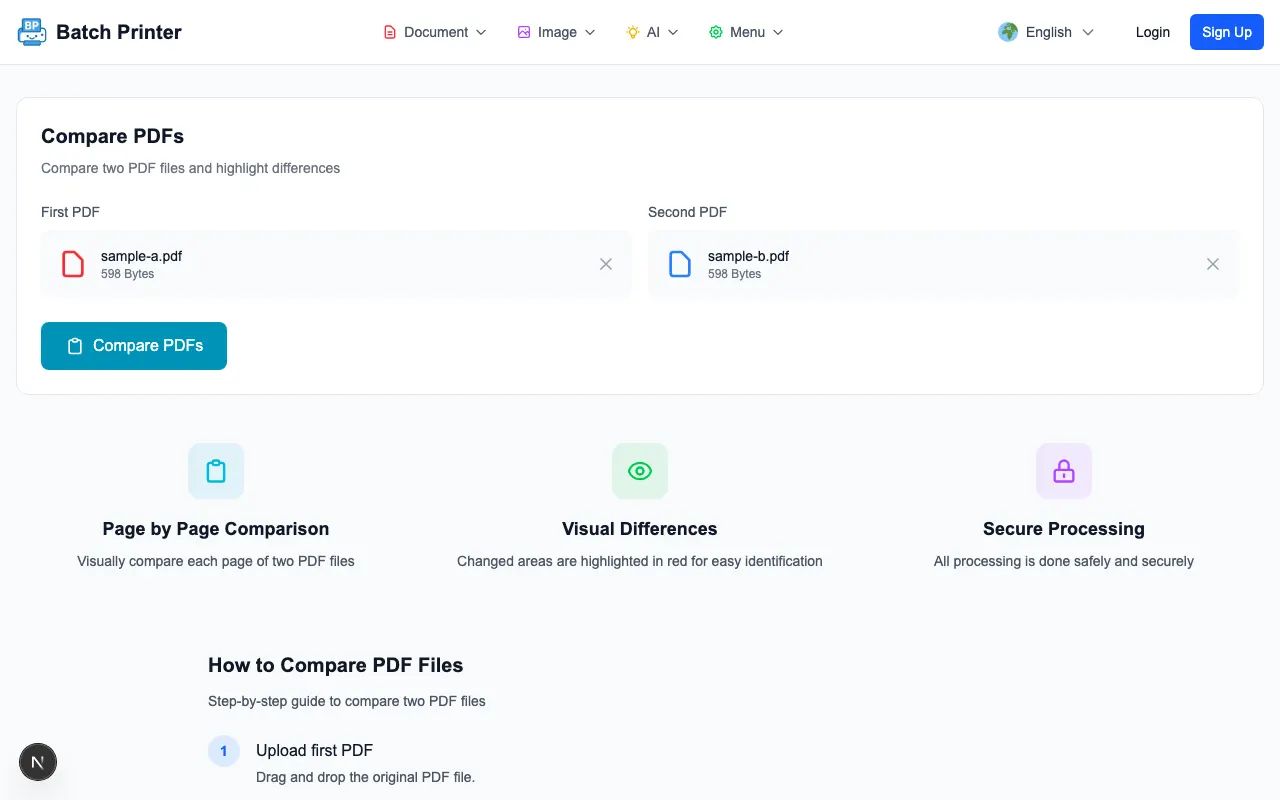Click 'Step-by-step guide to compare two PDF files' text
Screen dimensions: 1280x800
click(x=347, y=701)
